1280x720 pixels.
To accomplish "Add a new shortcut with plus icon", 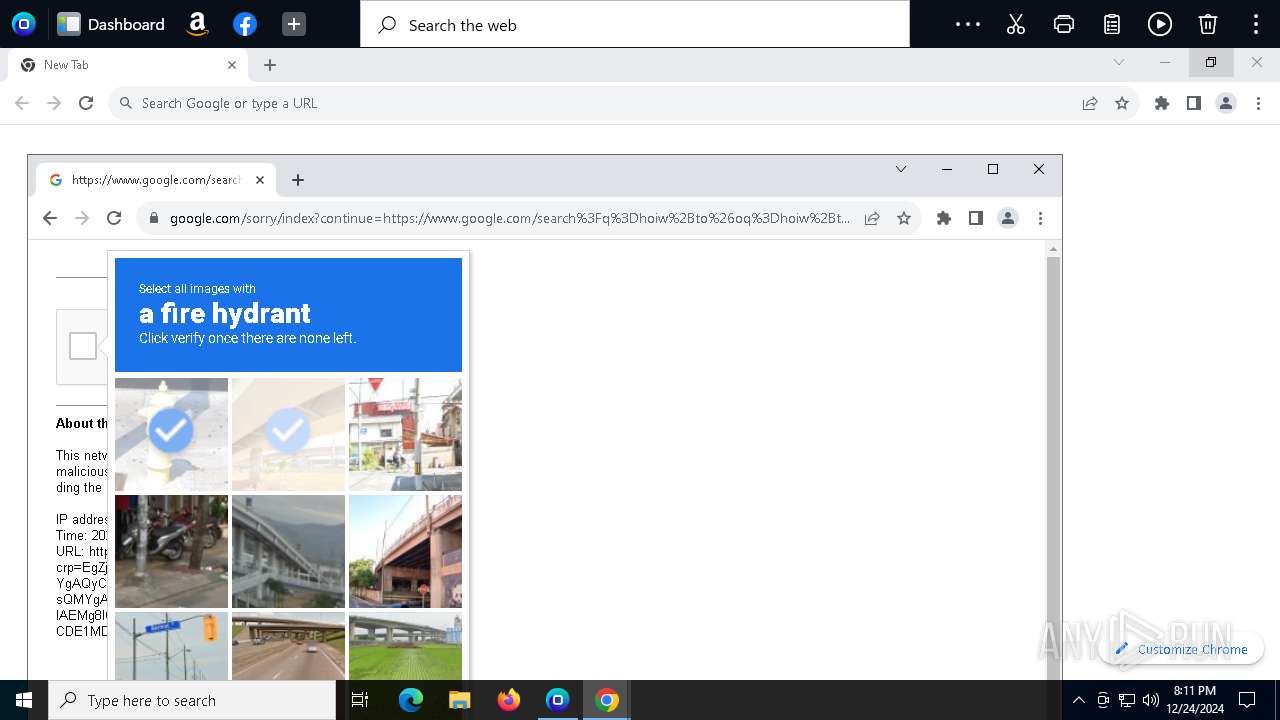I will click(293, 24).
